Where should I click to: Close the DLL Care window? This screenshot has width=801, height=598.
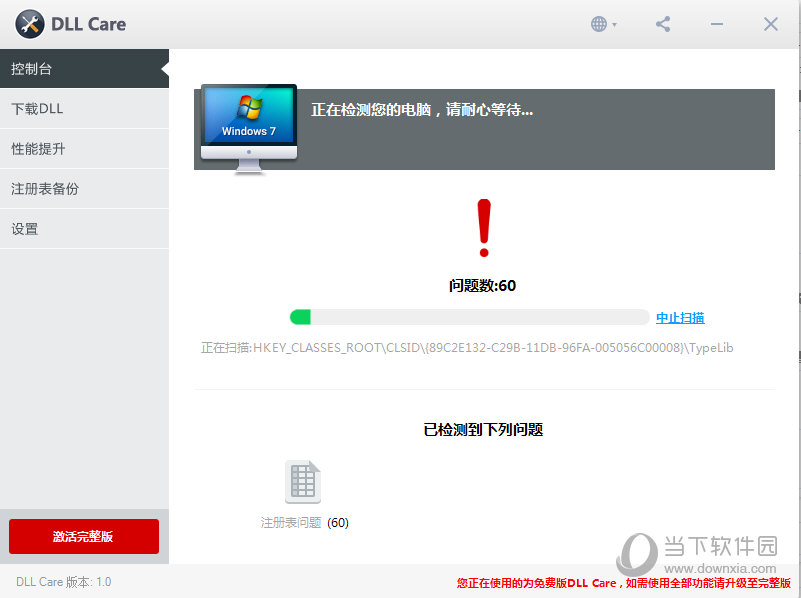[x=771, y=24]
